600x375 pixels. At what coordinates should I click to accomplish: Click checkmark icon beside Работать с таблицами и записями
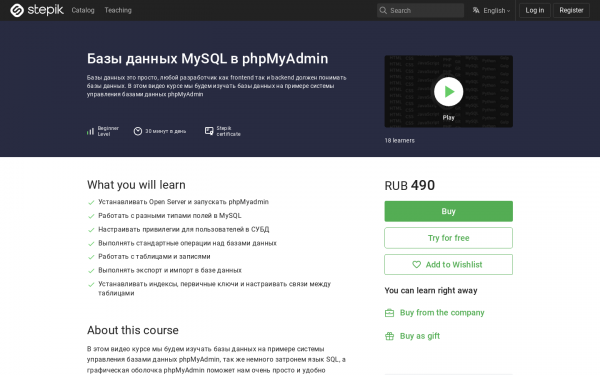(91, 257)
